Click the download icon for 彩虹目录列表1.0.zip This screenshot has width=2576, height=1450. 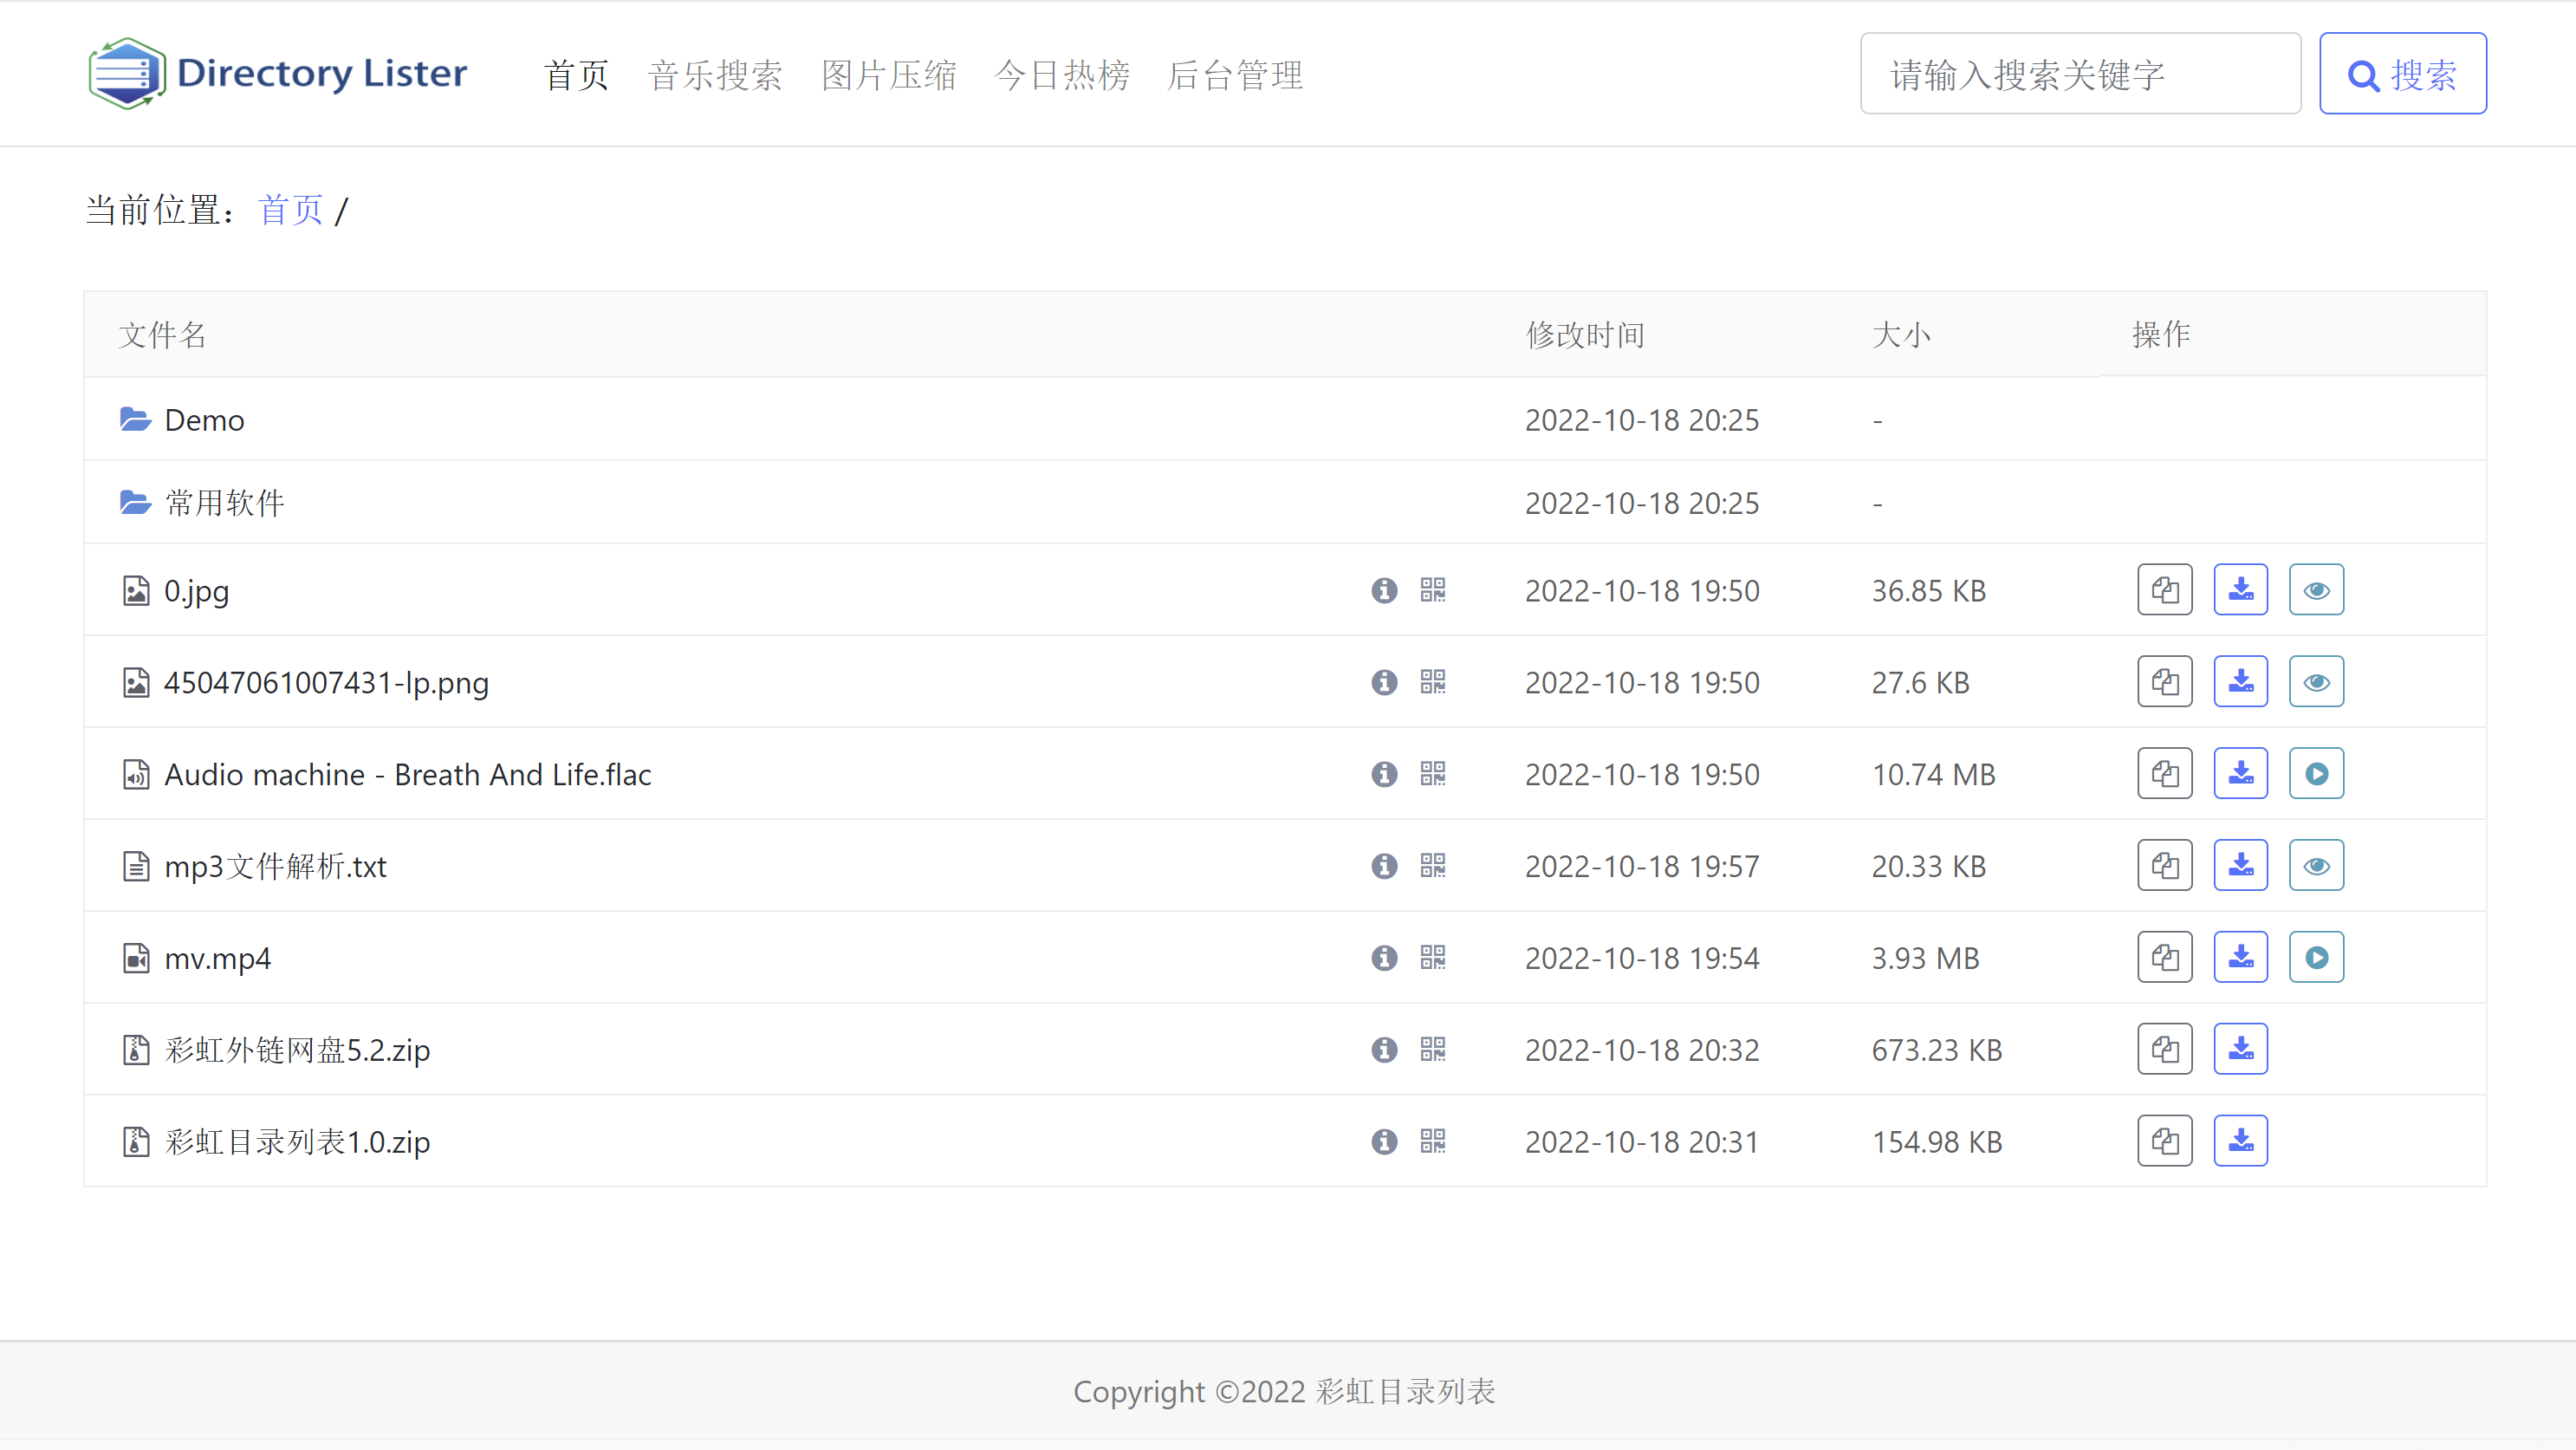point(2242,1141)
